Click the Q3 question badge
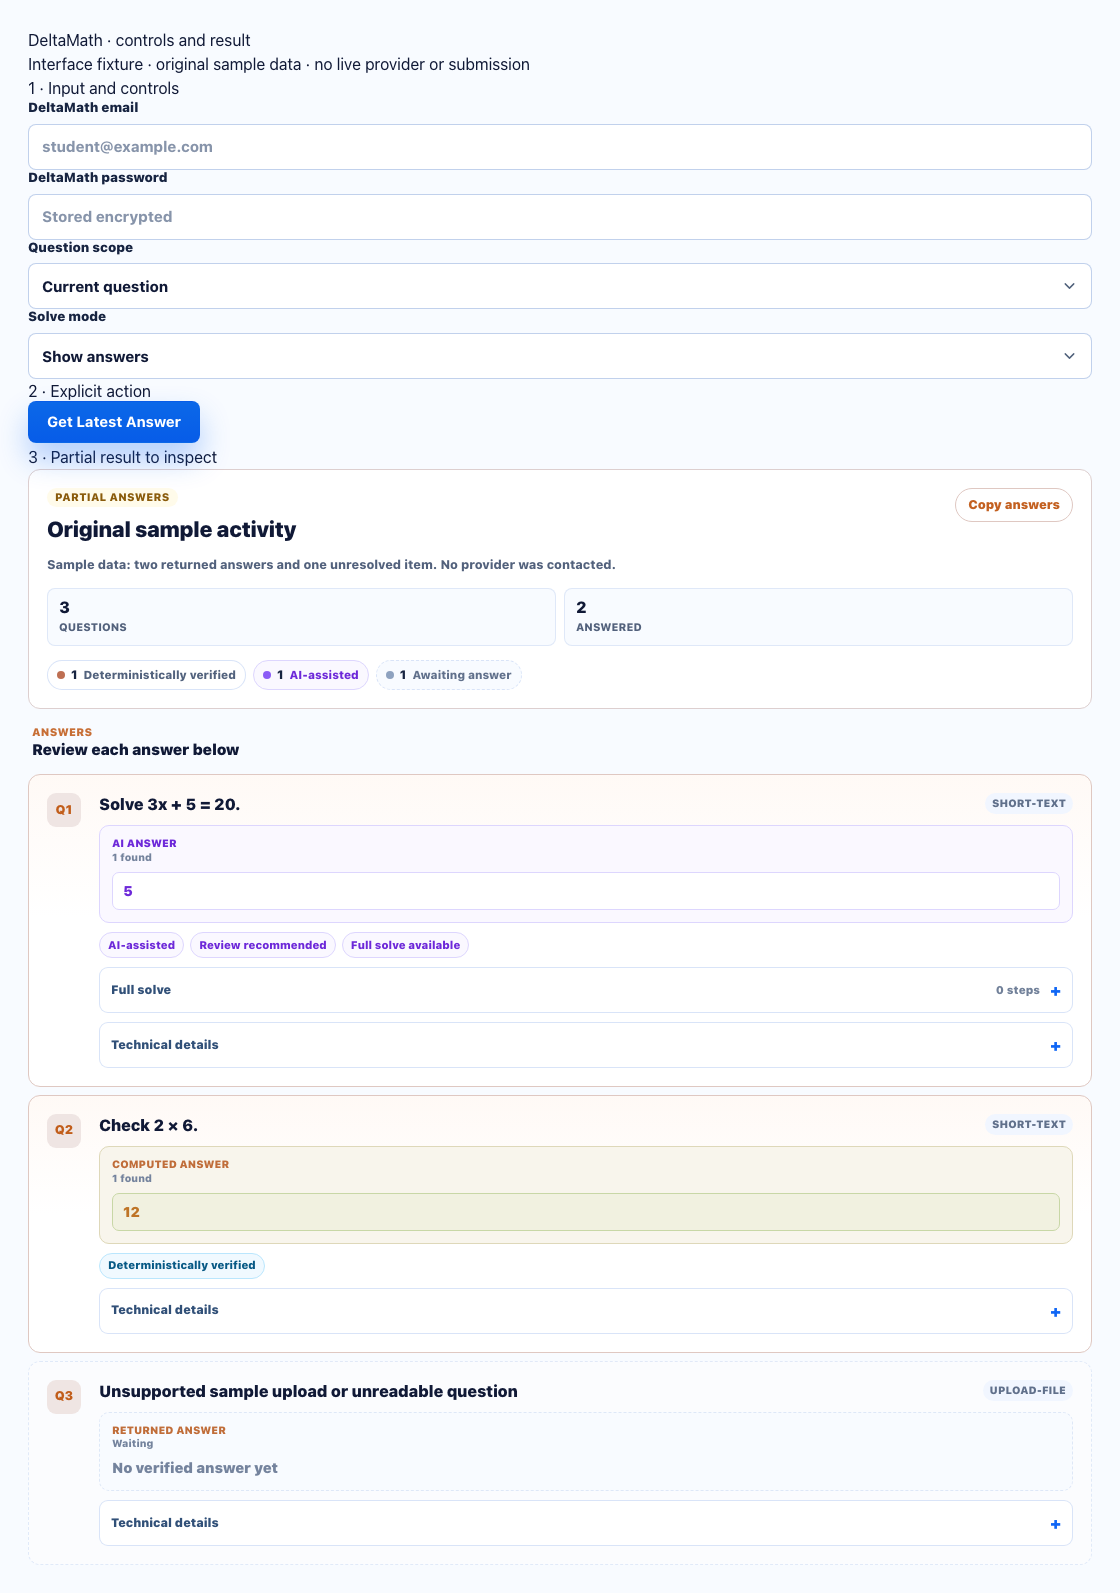 (x=64, y=1396)
